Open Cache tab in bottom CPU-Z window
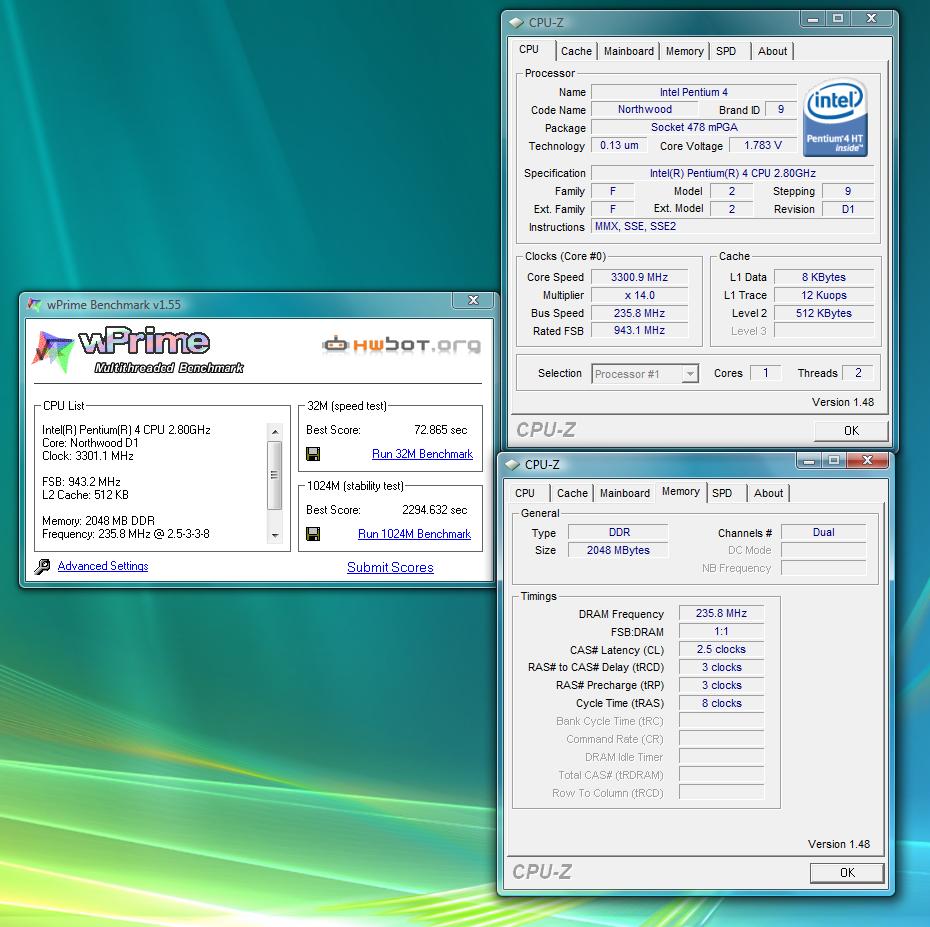The width and height of the screenshot is (930, 927). (x=572, y=493)
